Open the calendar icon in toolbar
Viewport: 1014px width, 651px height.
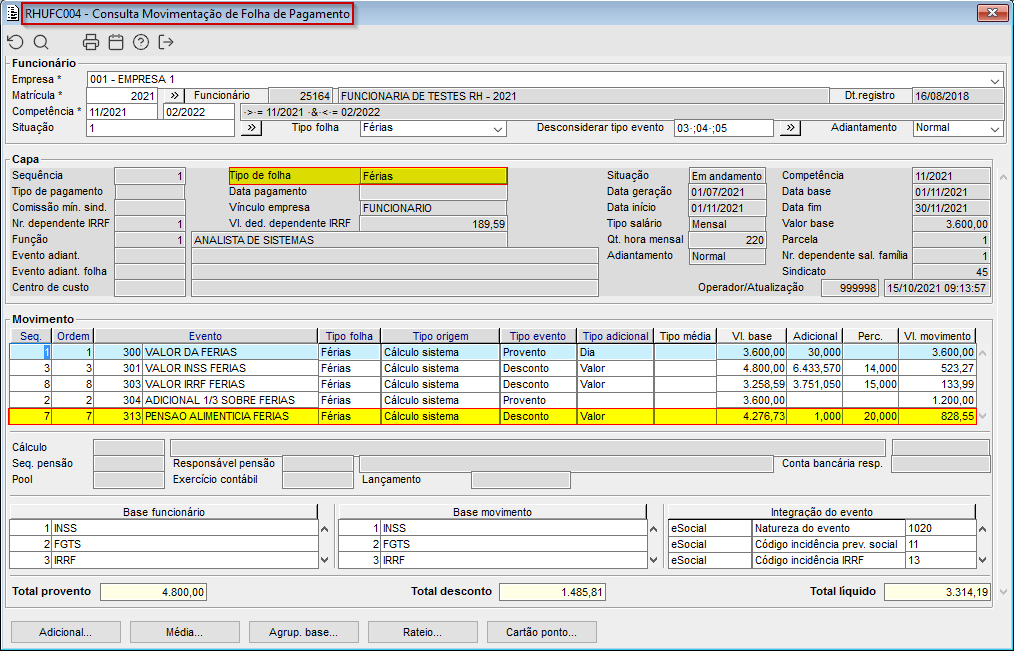click(116, 42)
